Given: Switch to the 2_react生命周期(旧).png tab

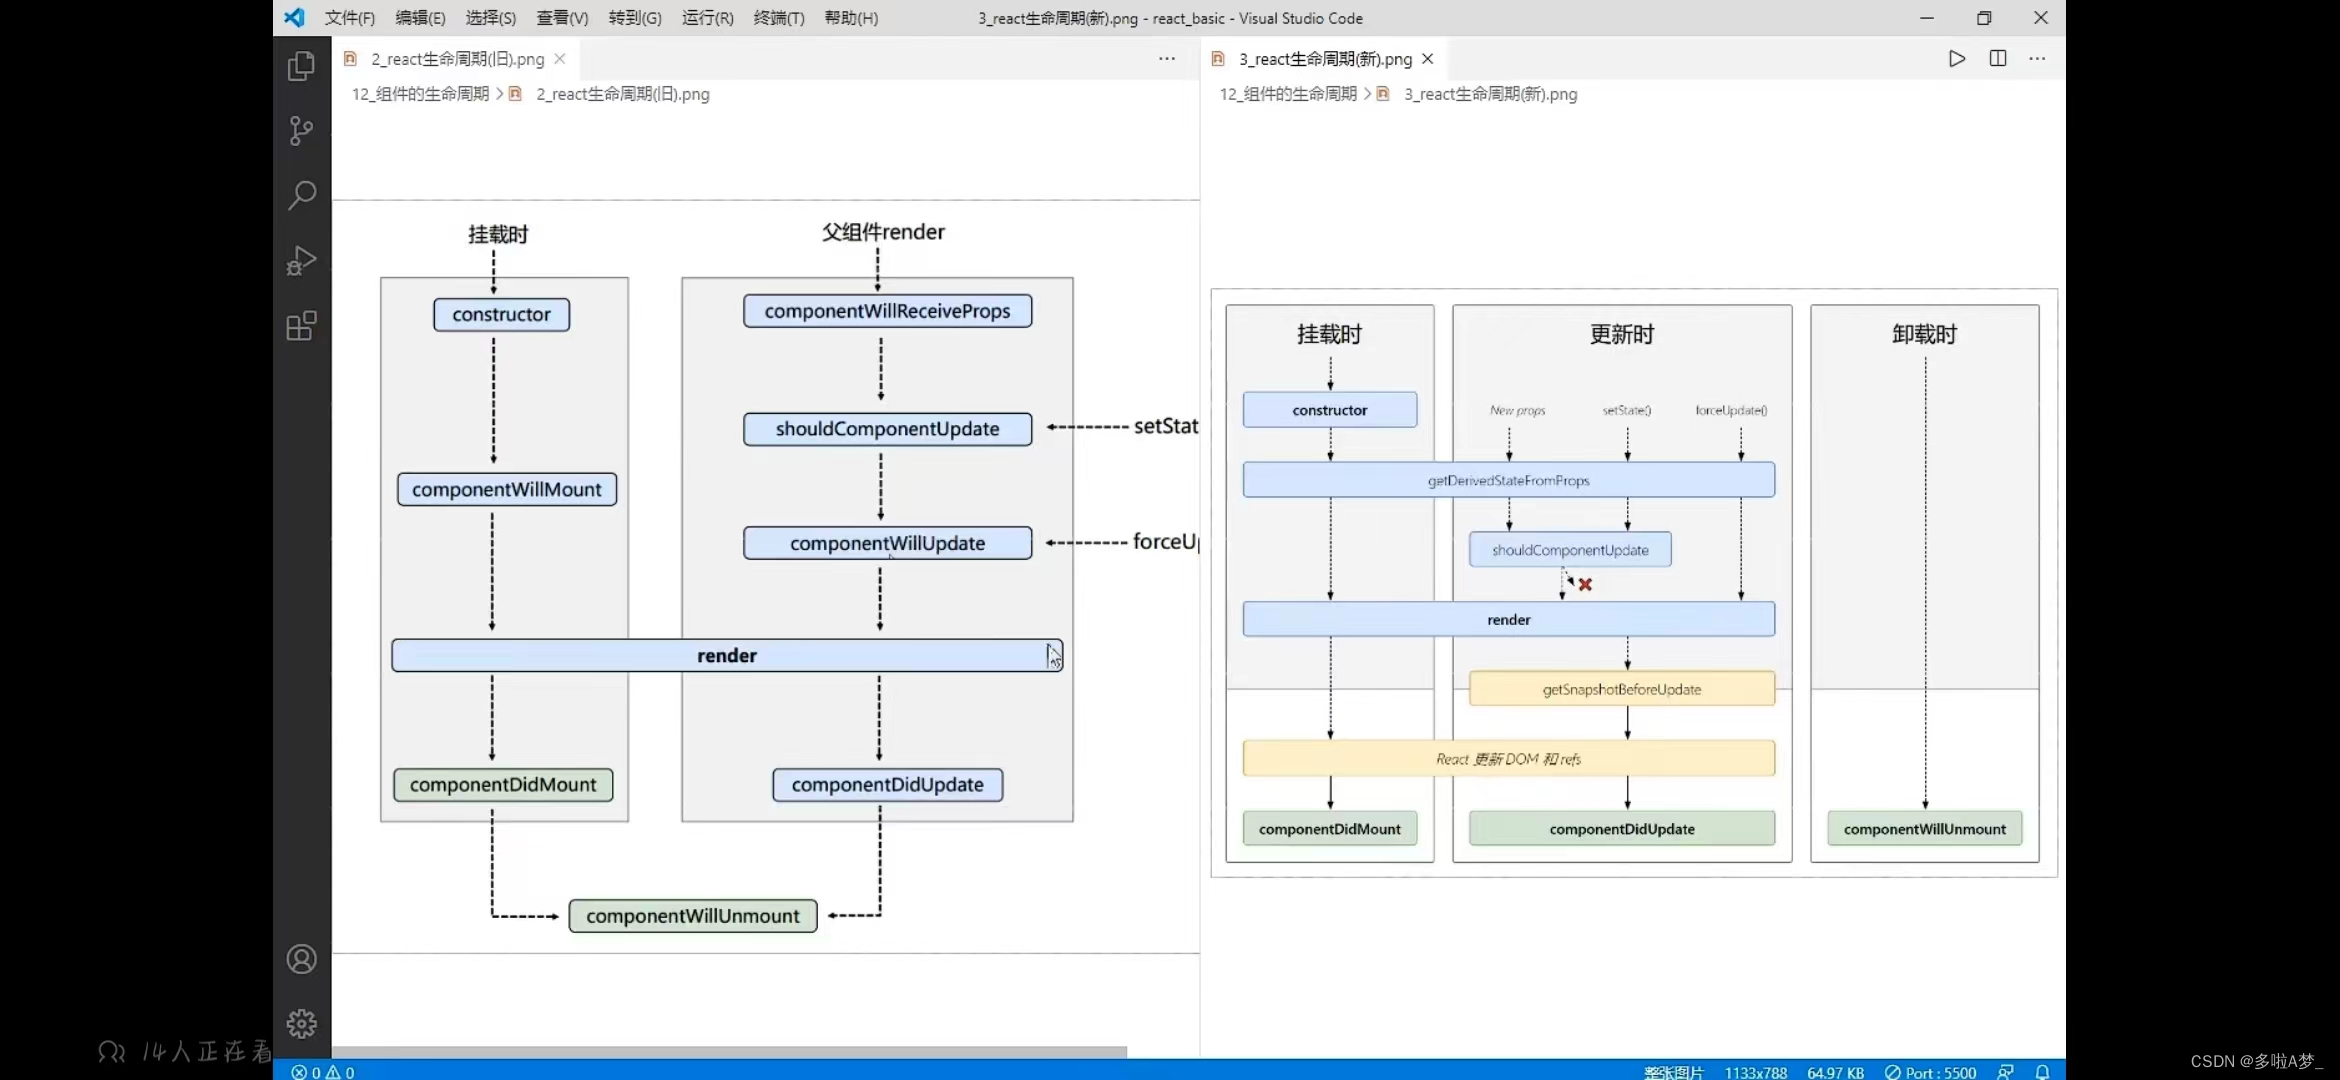Looking at the screenshot, I should (457, 59).
